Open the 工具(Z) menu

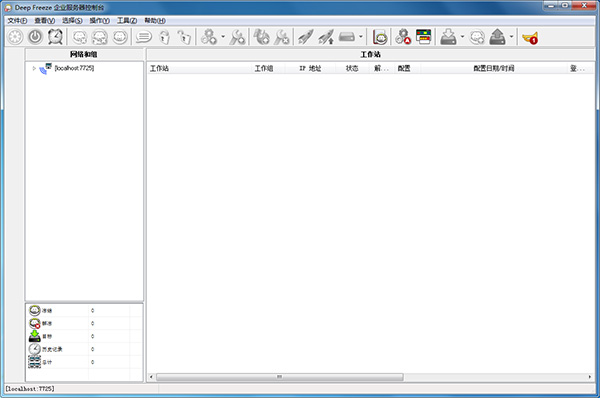127,21
